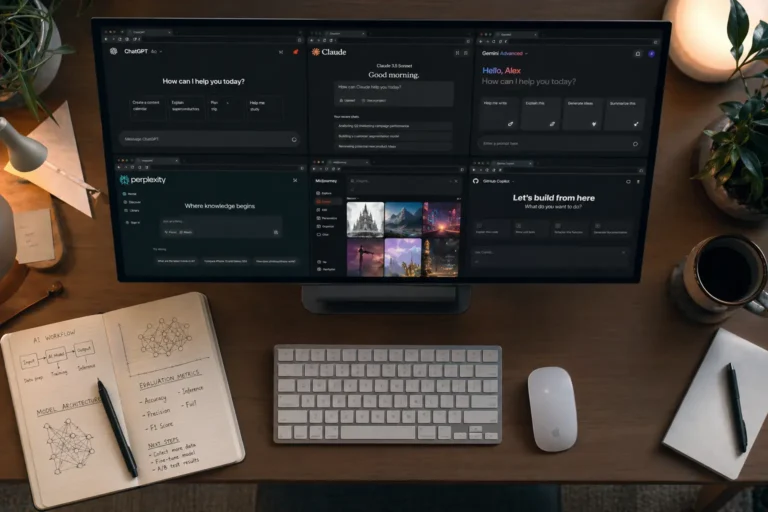
Task: Click the Perplexity logo
Action: (143, 180)
